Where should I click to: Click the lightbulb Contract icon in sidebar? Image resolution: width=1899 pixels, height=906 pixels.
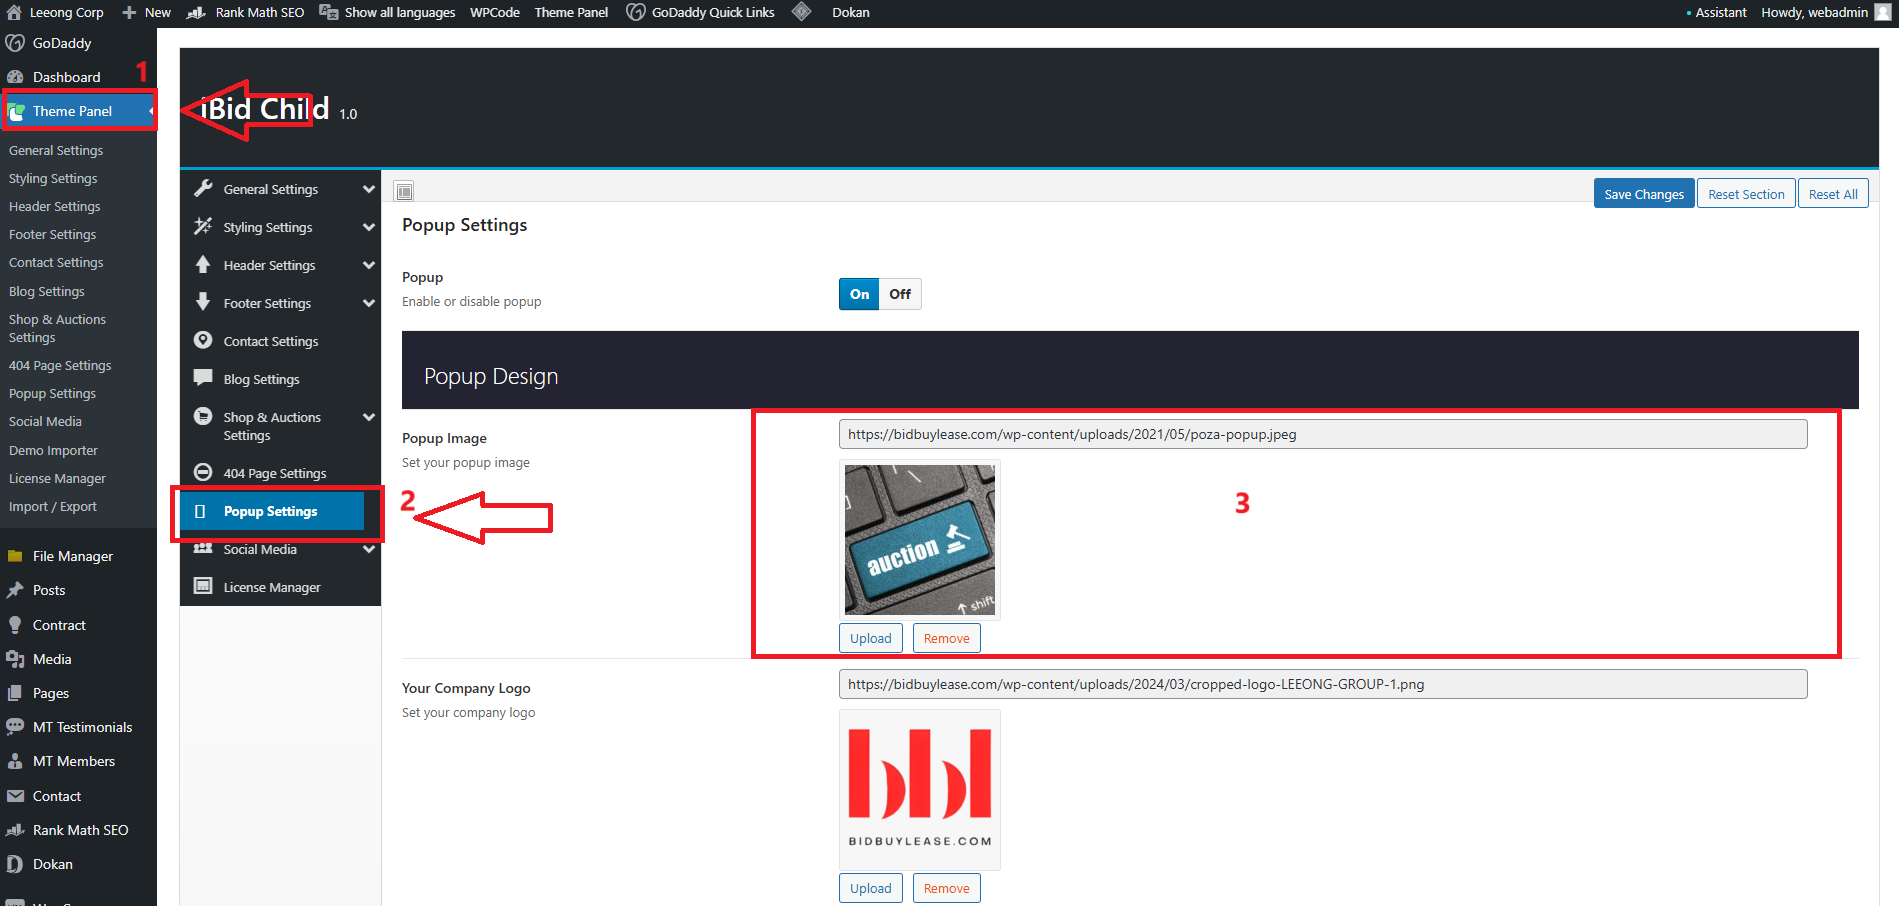15,625
